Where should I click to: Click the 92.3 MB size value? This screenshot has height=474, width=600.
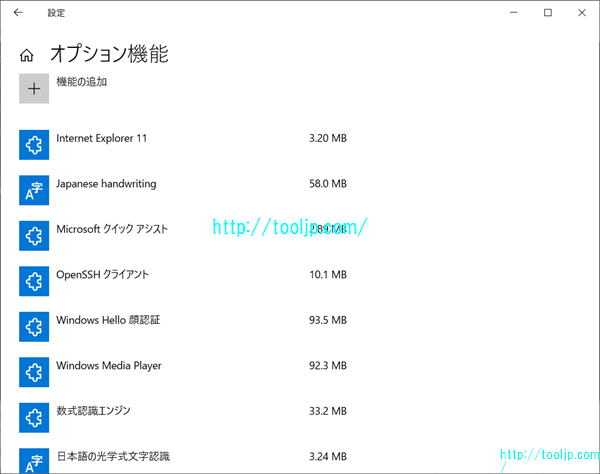pos(328,366)
